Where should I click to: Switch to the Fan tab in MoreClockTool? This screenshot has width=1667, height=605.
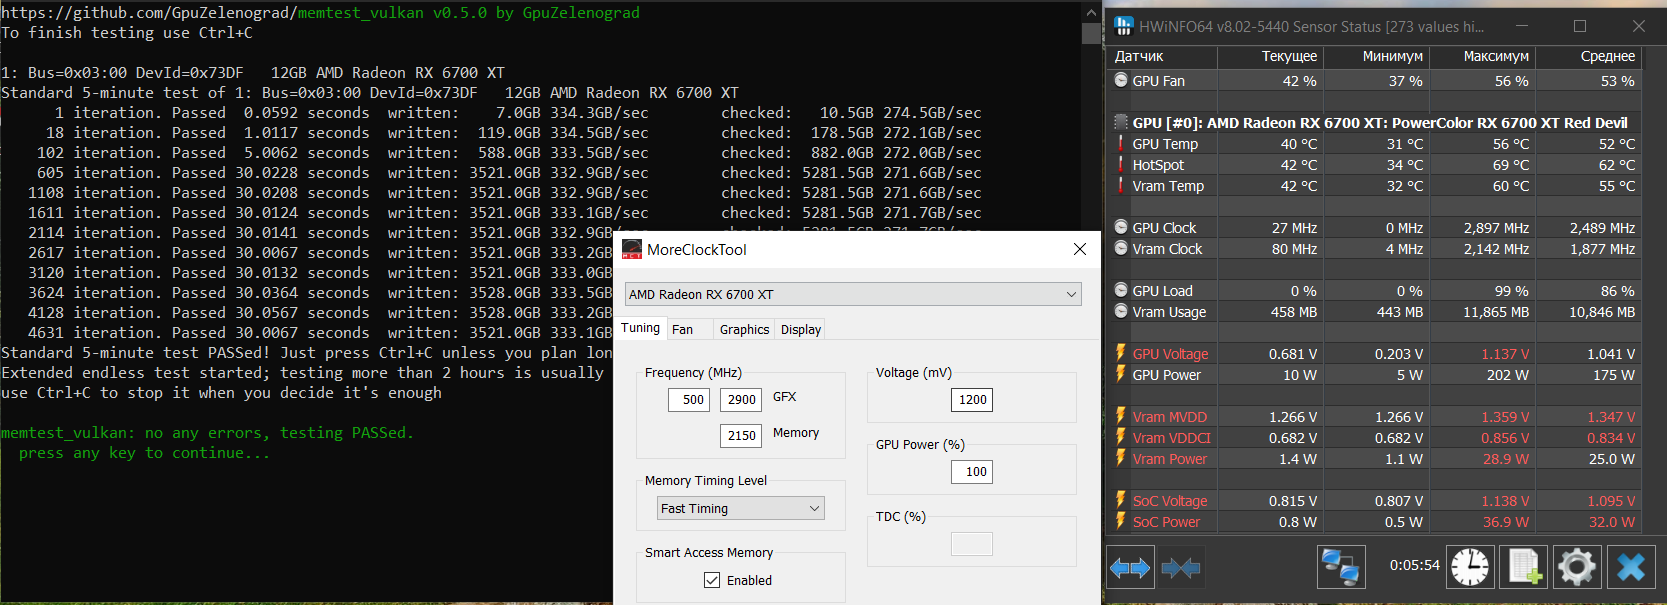click(682, 329)
